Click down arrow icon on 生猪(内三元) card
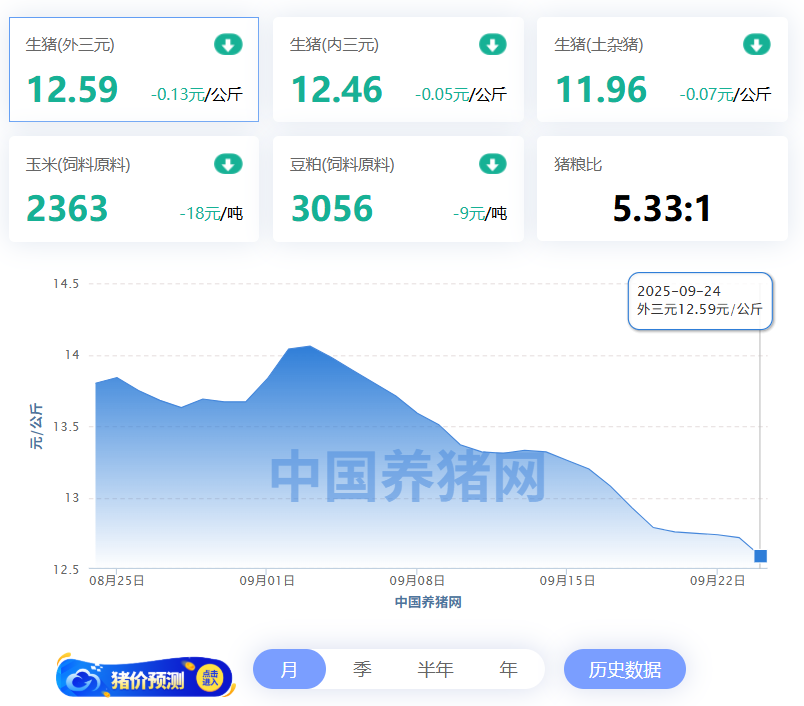This screenshot has width=804, height=706. (x=492, y=44)
